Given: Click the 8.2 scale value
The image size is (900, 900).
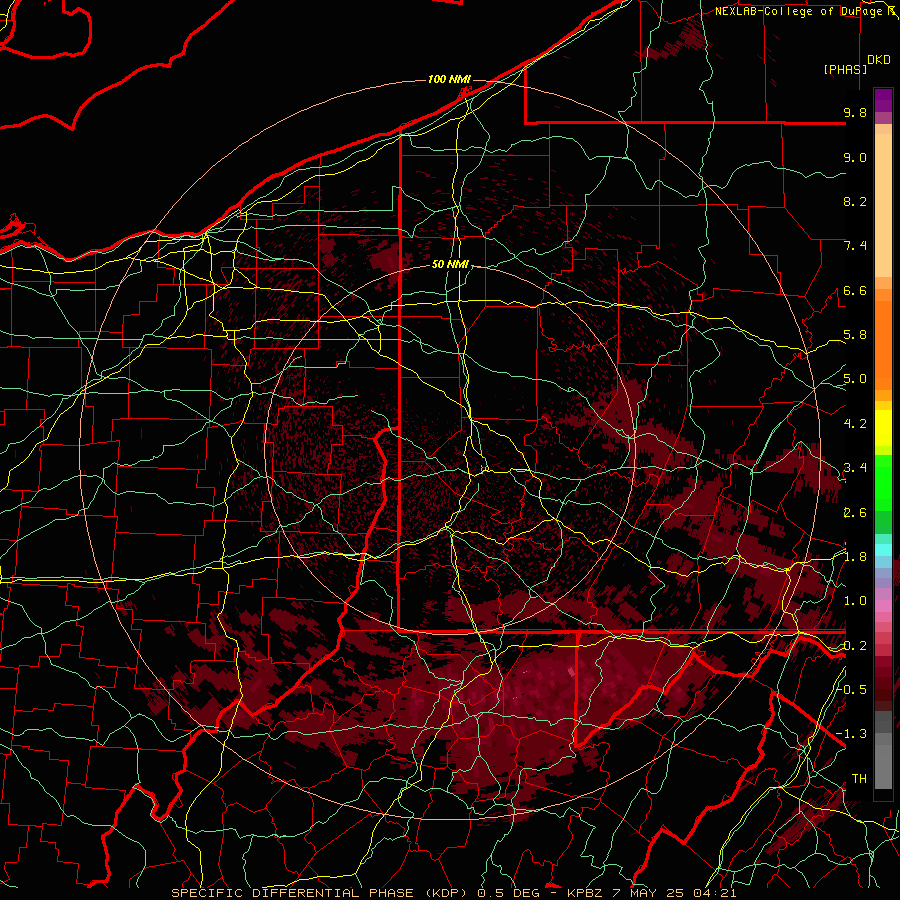Looking at the screenshot, I should [x=855, y=201].
